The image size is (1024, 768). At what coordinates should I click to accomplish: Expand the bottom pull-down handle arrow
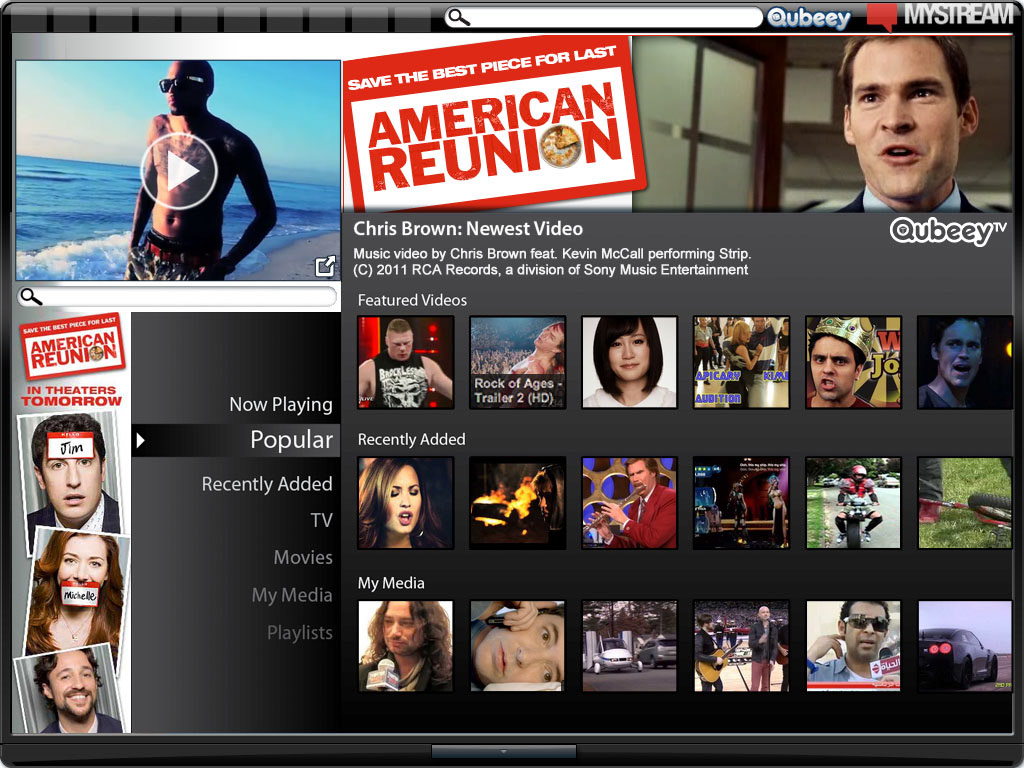coord(504,751)
